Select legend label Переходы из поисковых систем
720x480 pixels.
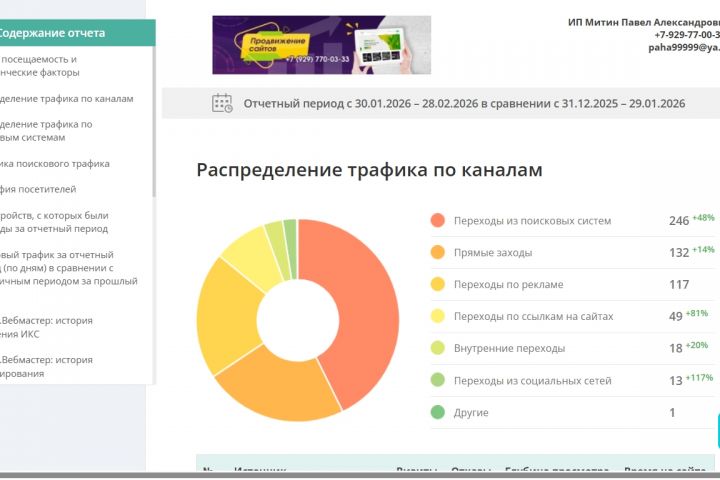tap(533, 220)
